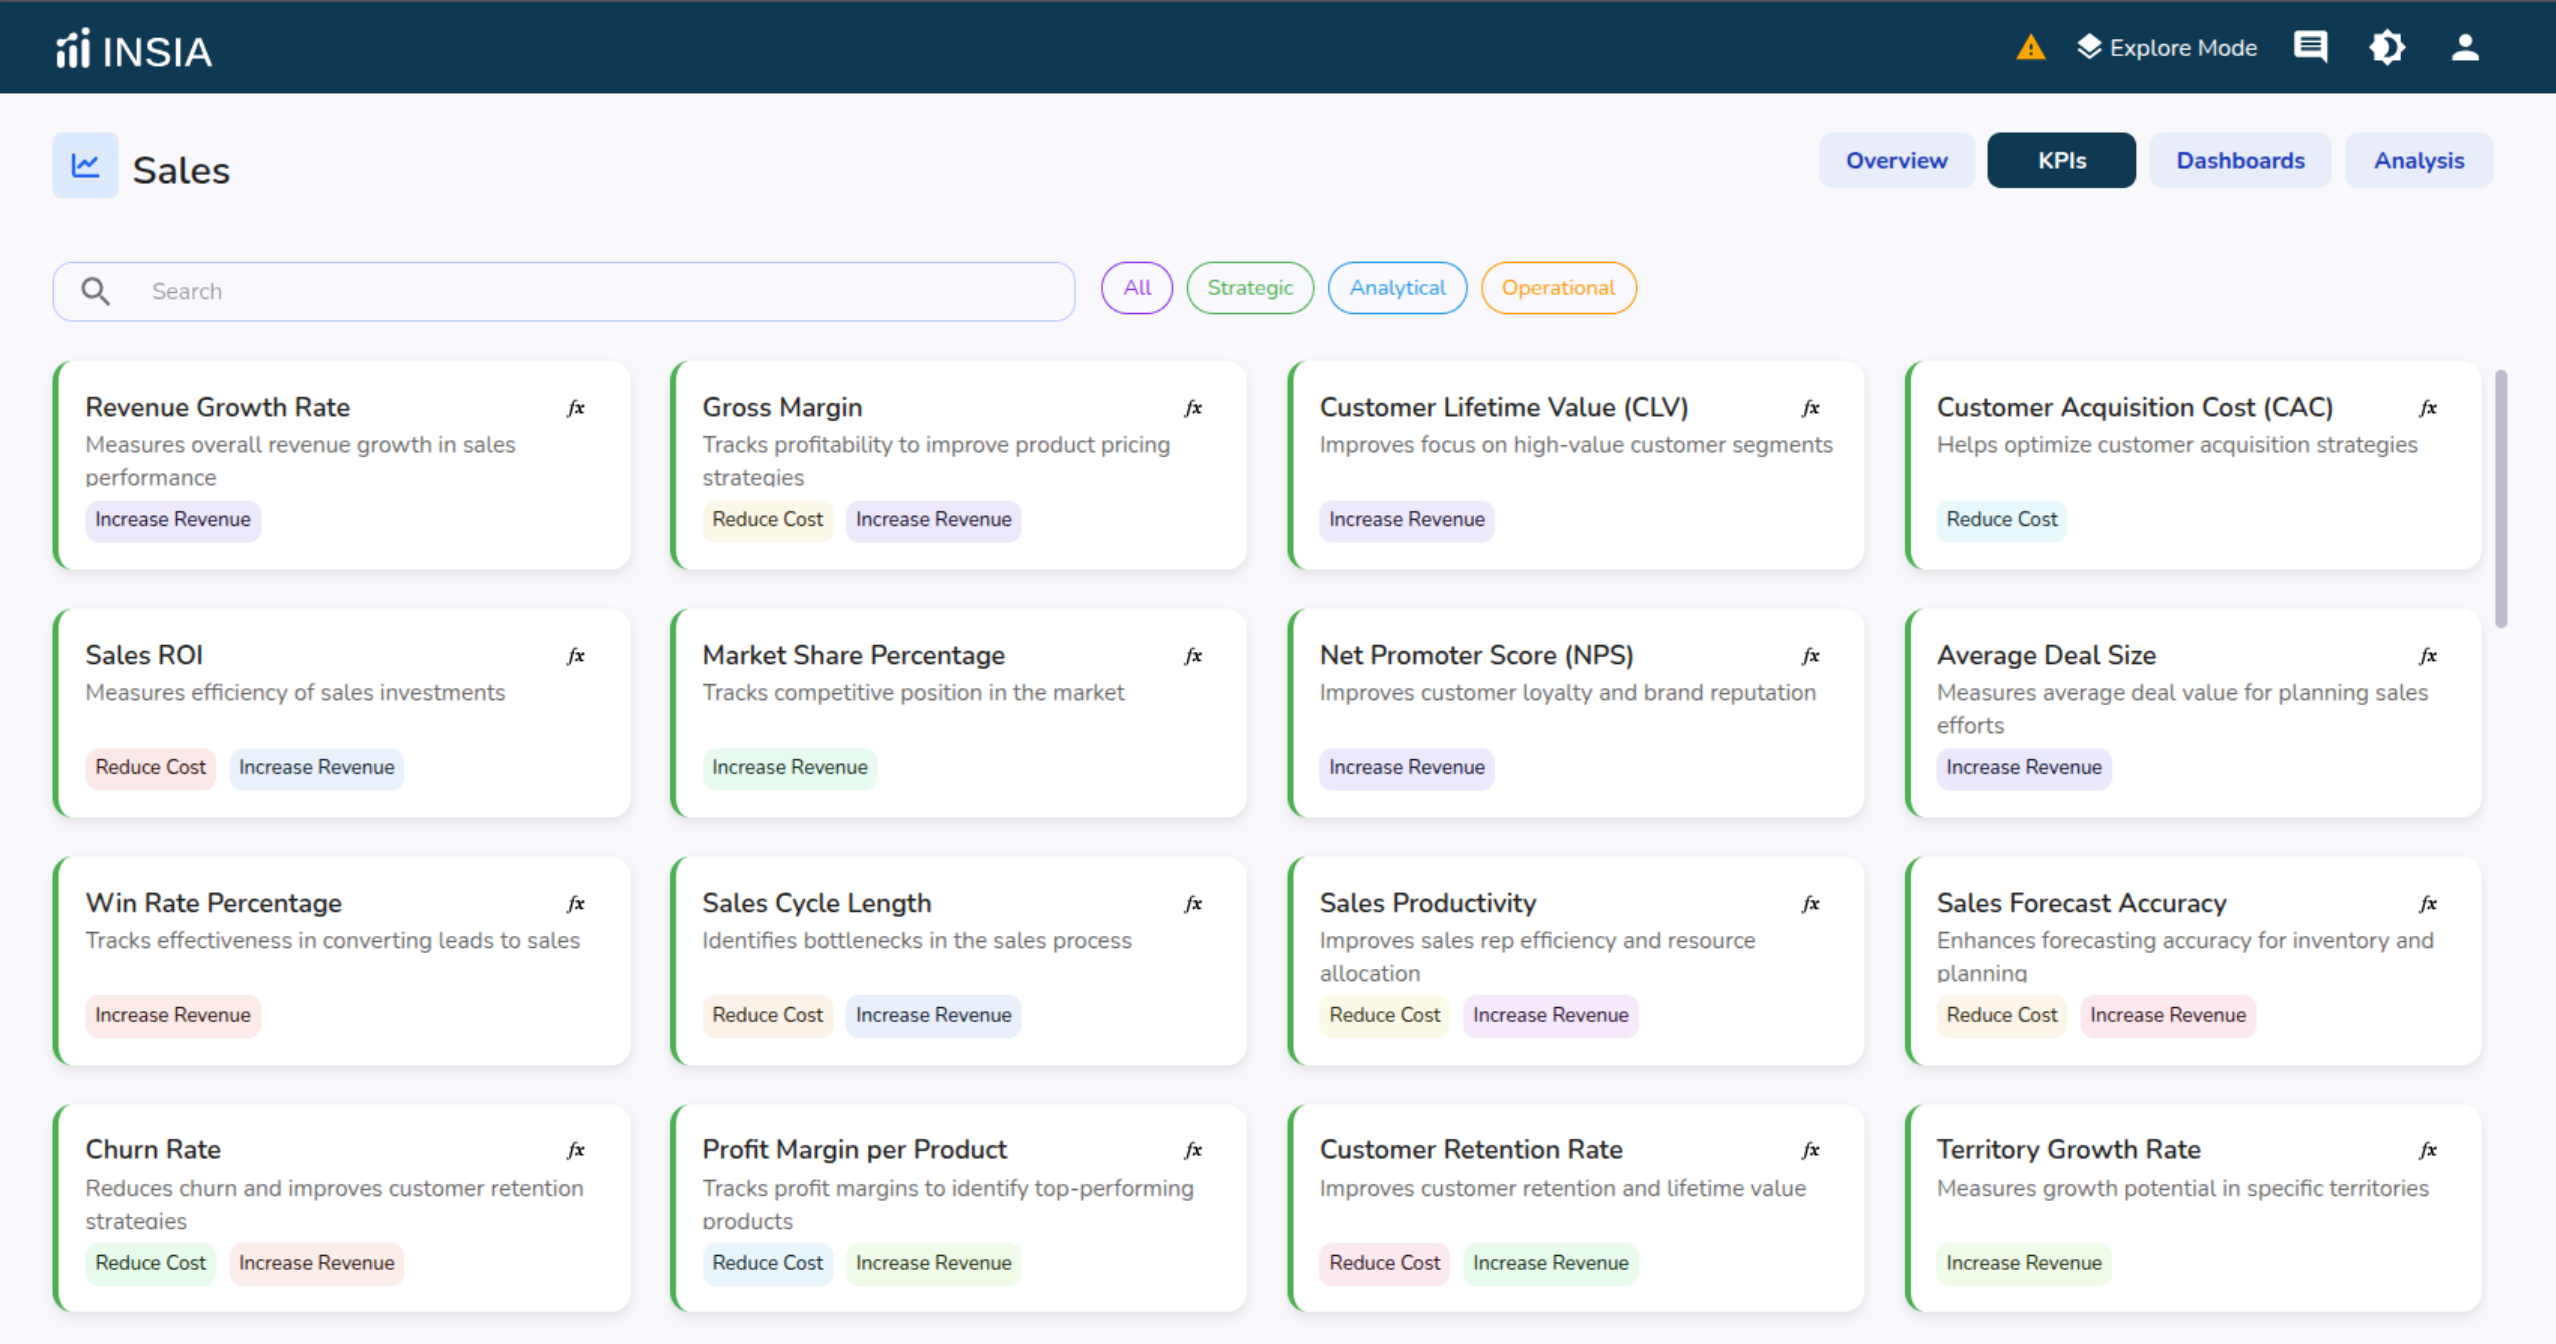Toggle Explore Mode
Image resolution: width=2556 pixels, height=1344 pixels.
coord(2166,47)
